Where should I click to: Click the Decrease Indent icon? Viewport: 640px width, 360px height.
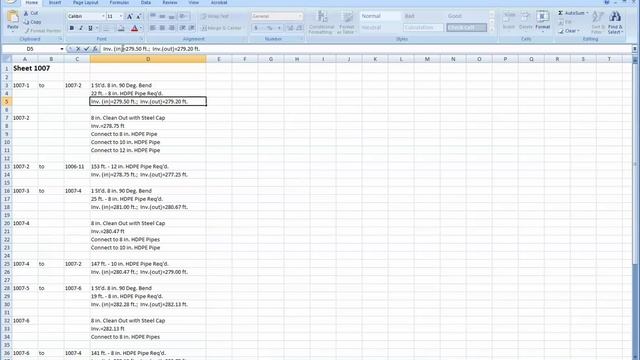tap(182, 28)
